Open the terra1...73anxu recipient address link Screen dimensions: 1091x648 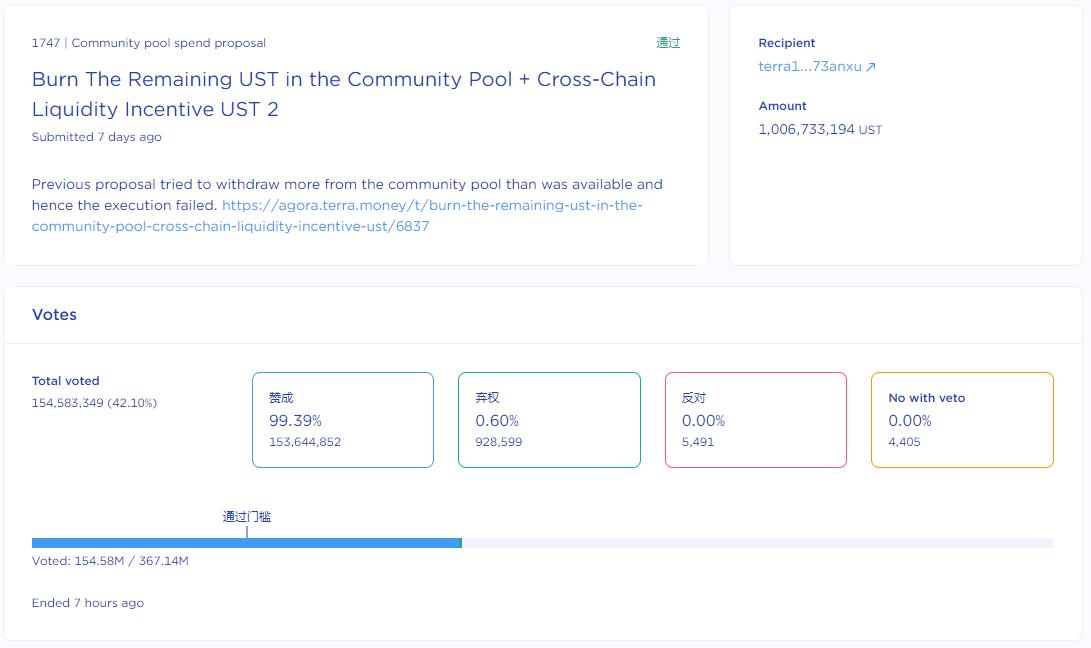[809, 67]
